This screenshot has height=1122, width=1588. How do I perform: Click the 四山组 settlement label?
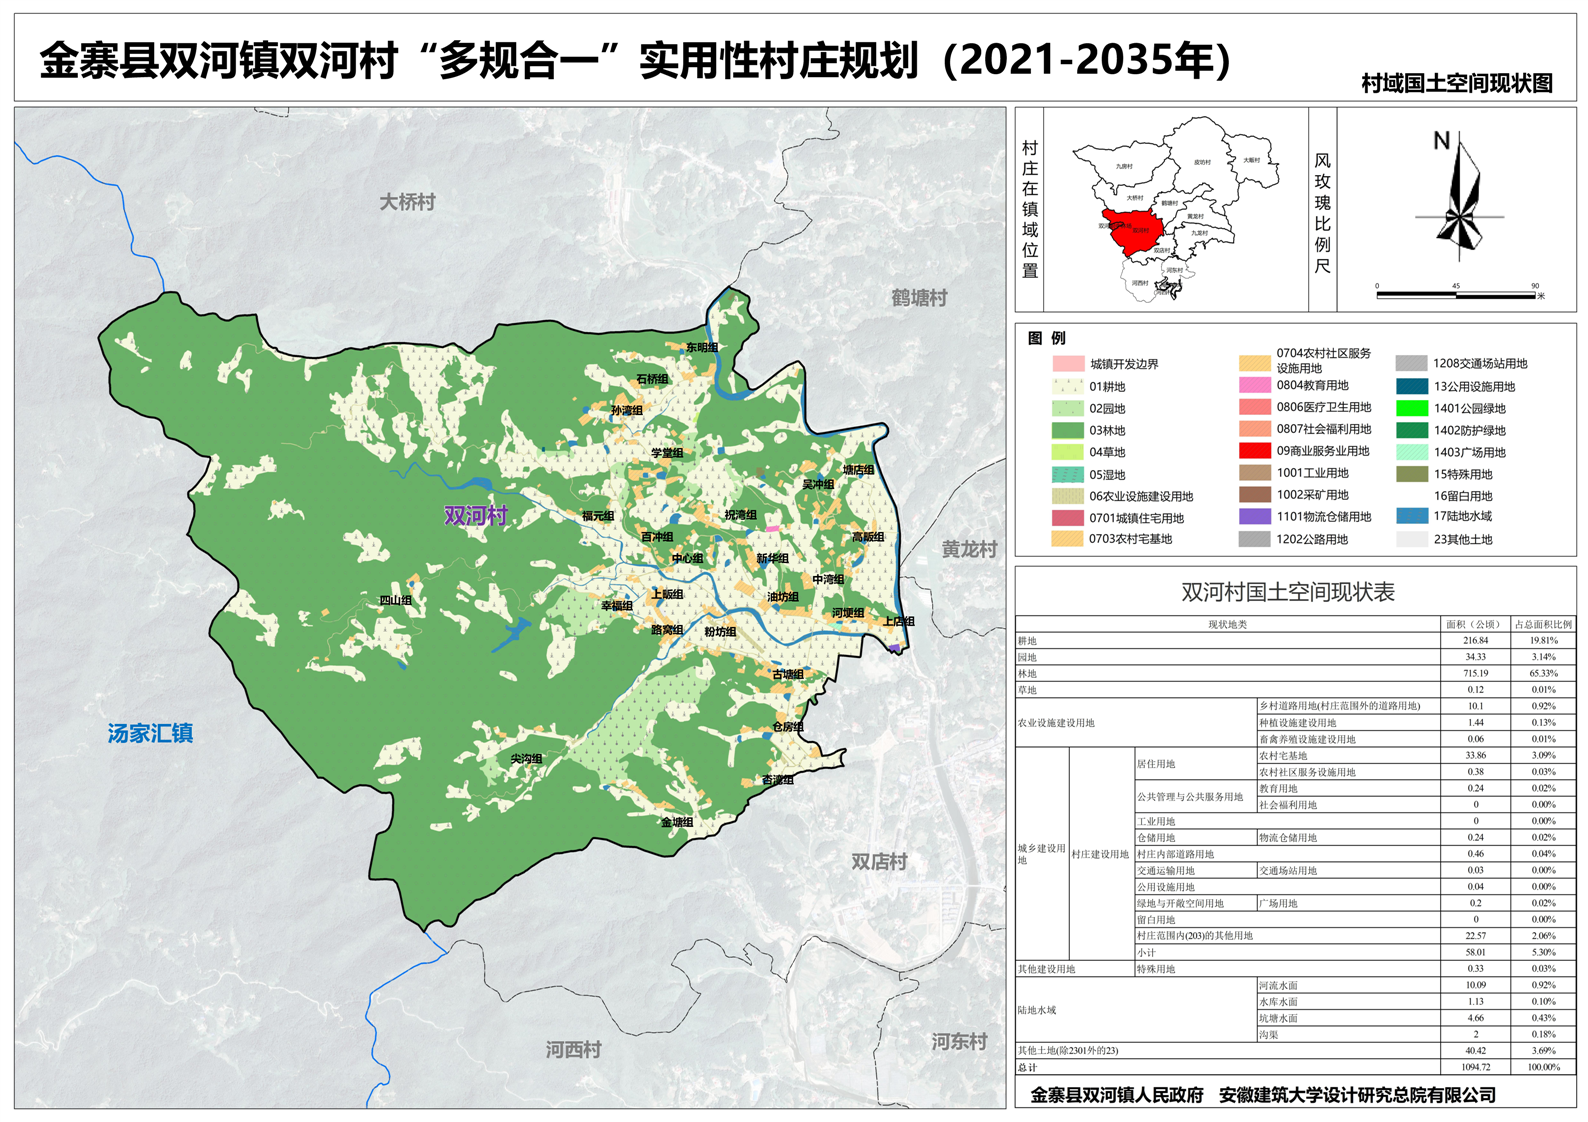pyautogui.click(x=395, y=600)
